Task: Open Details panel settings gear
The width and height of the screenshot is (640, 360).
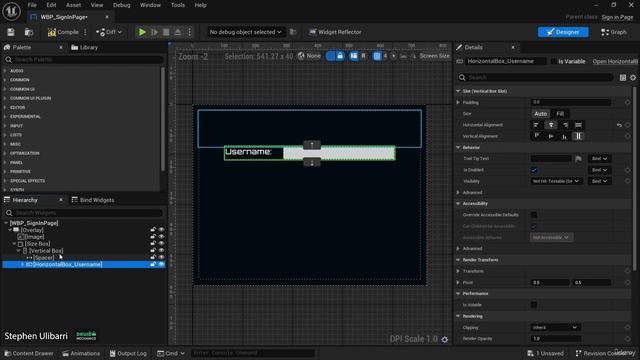Action: pos(633,78)
